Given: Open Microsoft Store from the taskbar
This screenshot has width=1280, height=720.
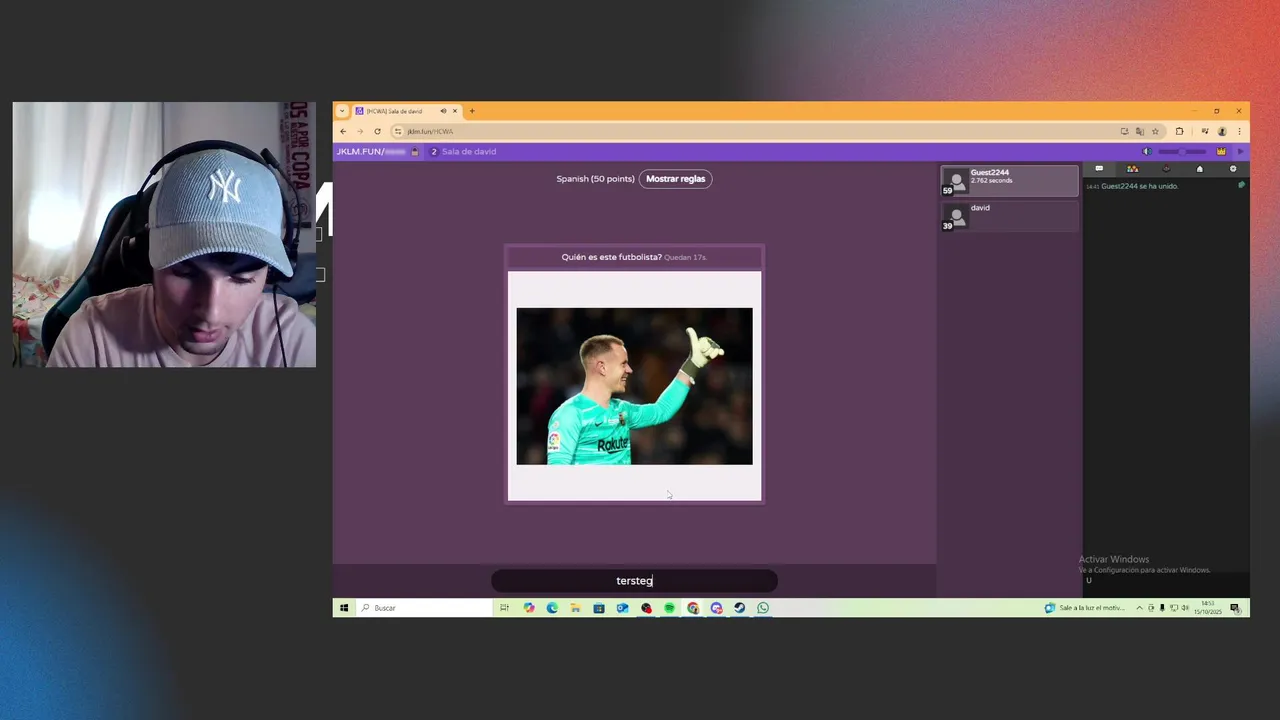Looking at the screenshot, I should click(x=599, y=608).
